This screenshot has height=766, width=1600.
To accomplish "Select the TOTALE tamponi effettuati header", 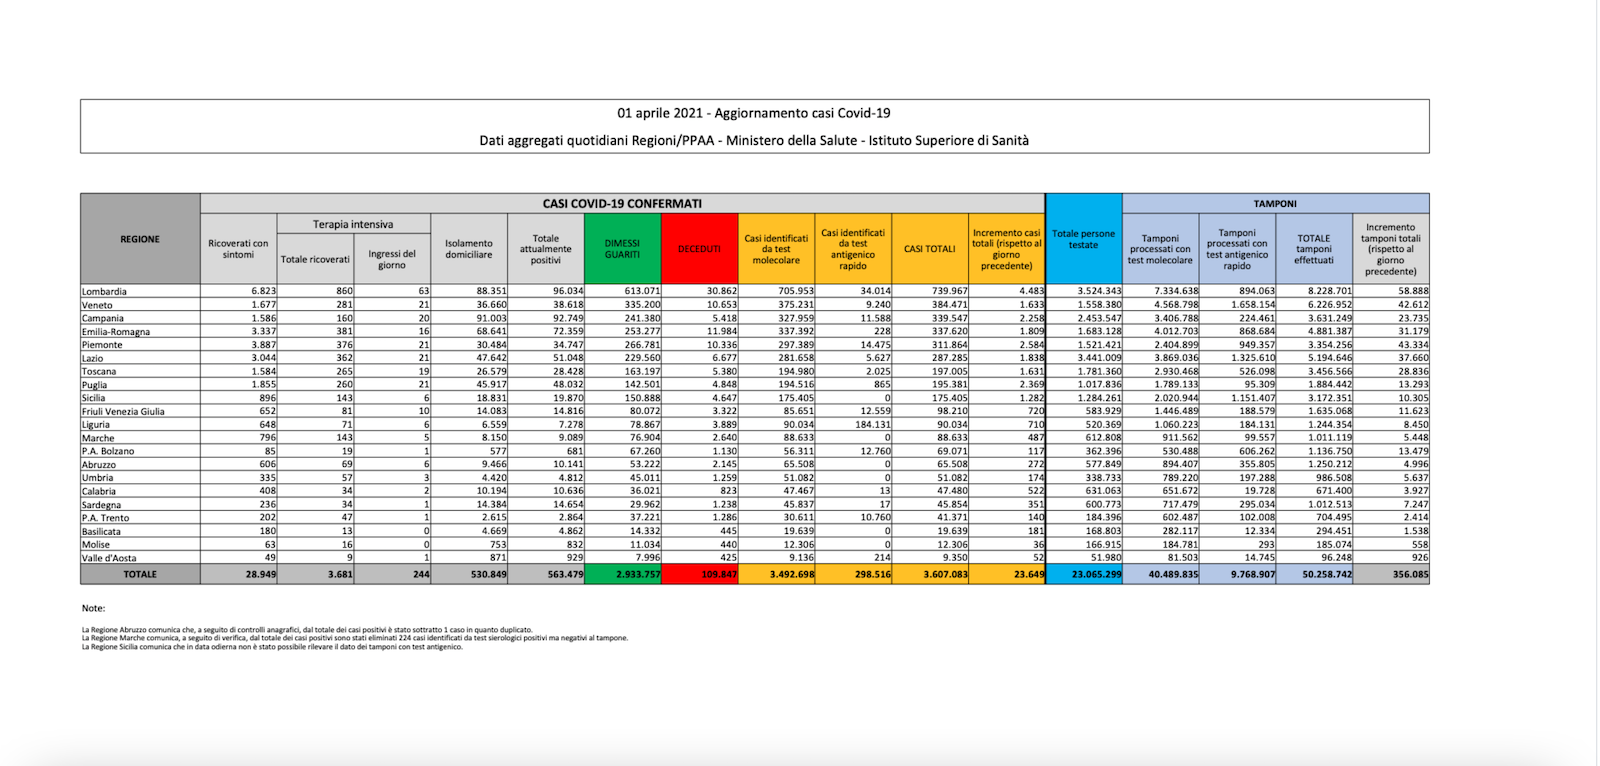I will (x=1314, y=249).
